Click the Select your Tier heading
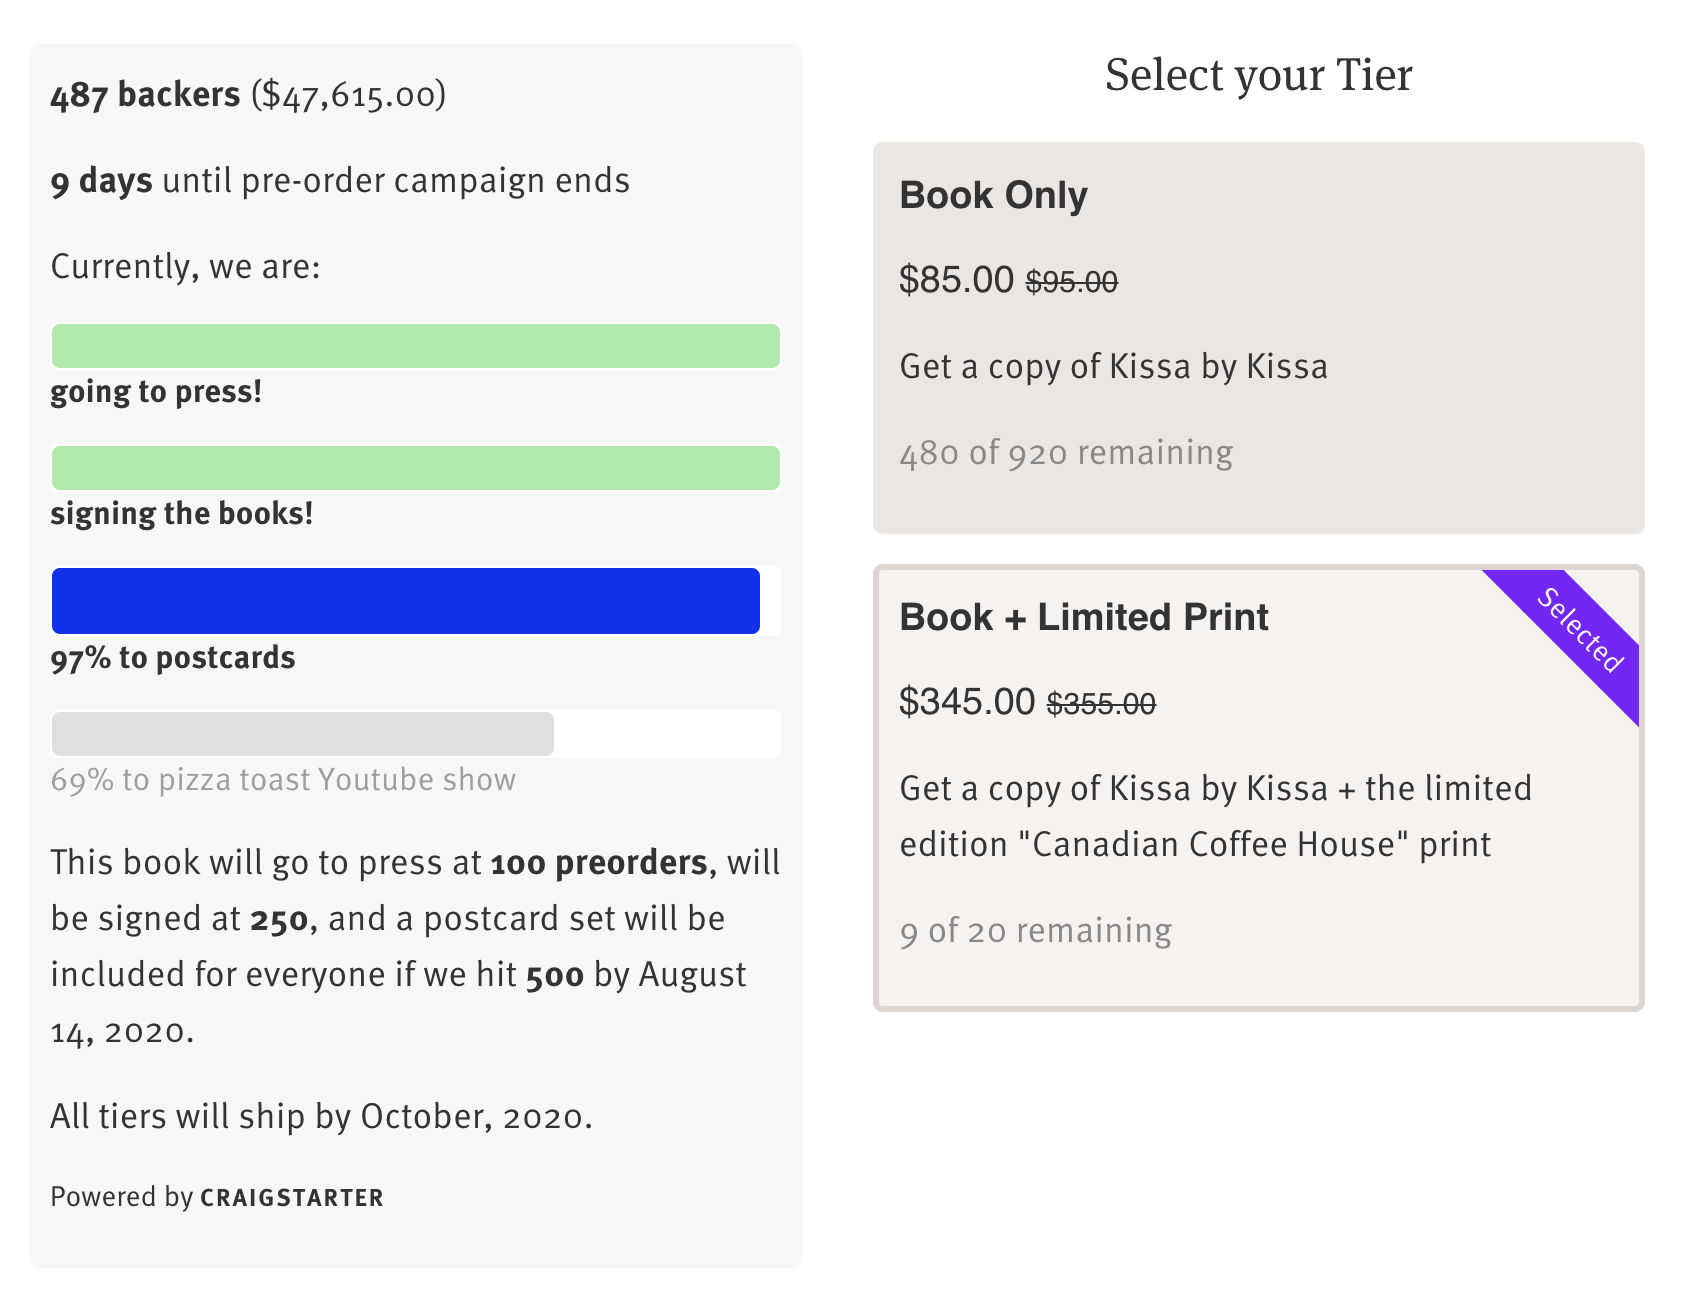The height and width of the screenshot is (1310, 1700). point(1258,75)
